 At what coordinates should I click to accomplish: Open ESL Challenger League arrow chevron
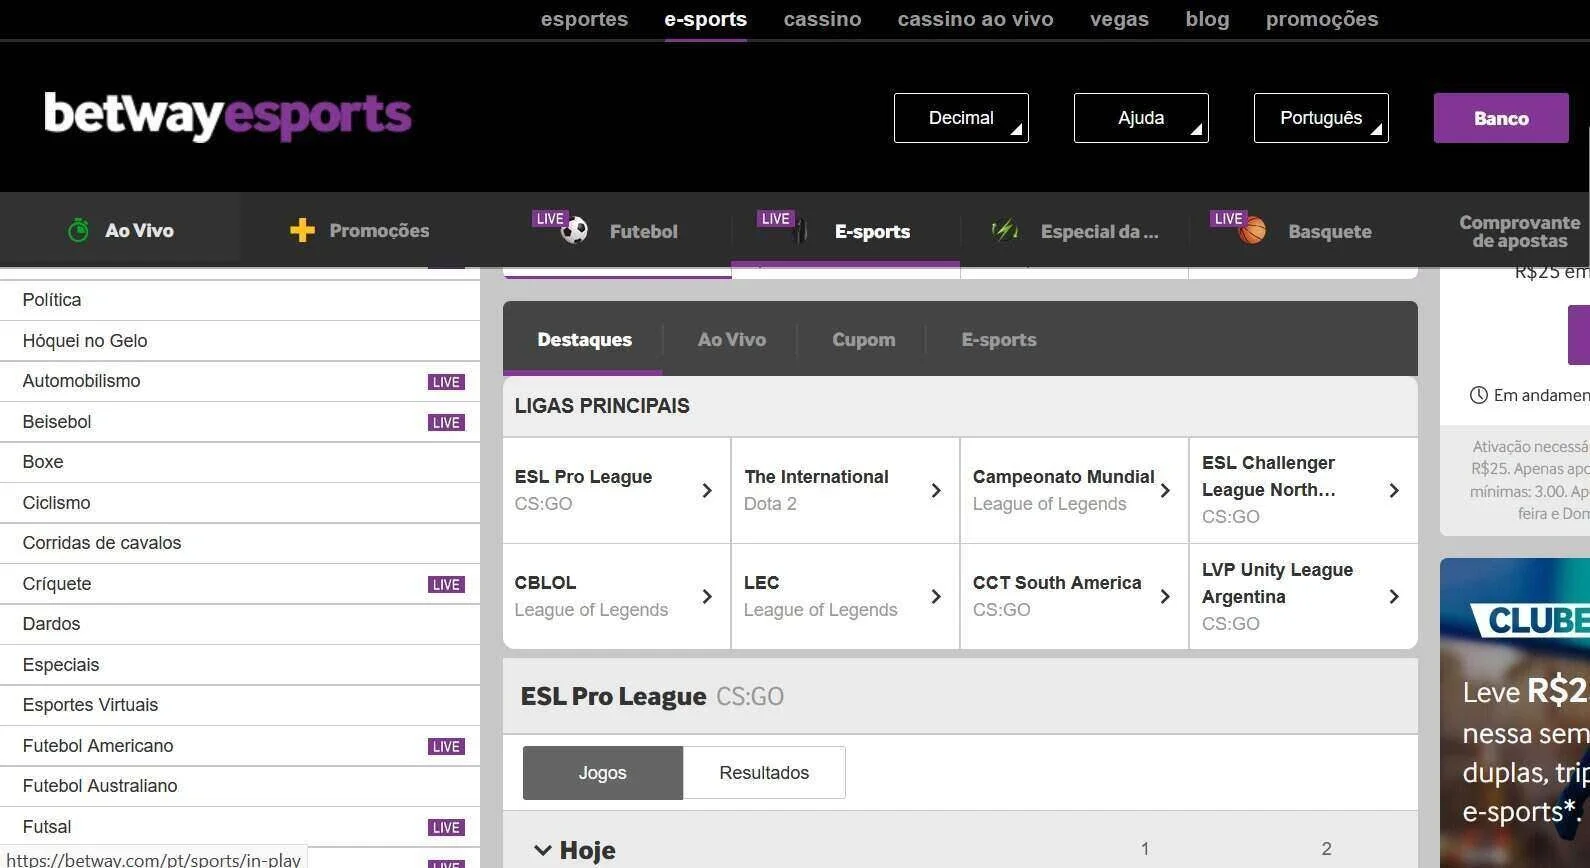(1394, 490)
